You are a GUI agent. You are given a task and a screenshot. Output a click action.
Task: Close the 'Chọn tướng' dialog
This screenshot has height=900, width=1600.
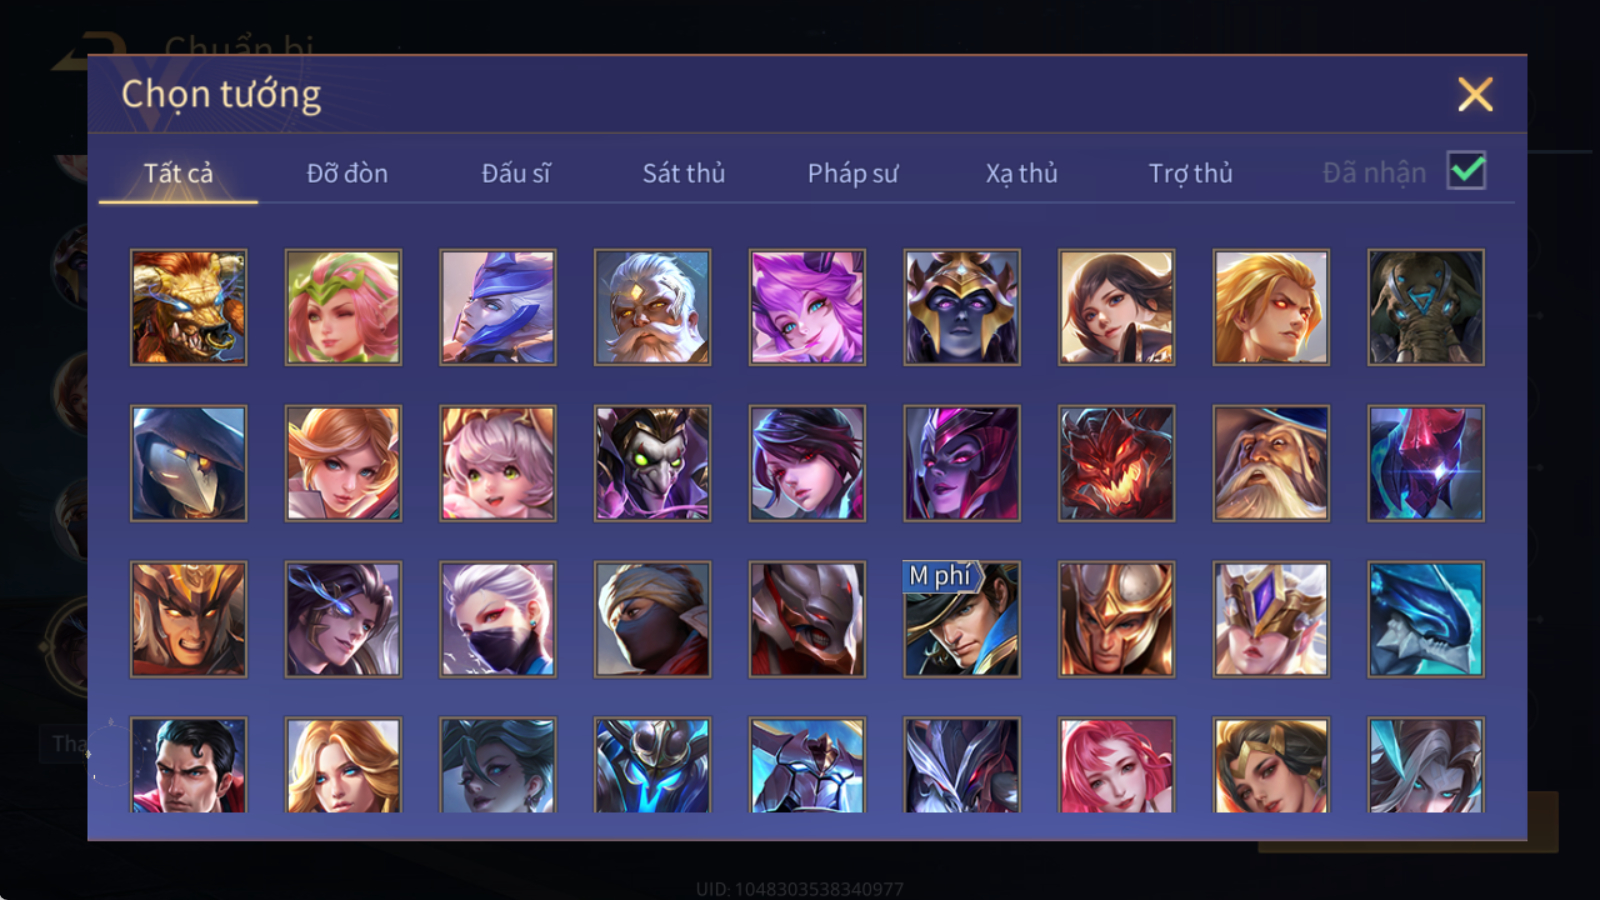pos(1475,94)
